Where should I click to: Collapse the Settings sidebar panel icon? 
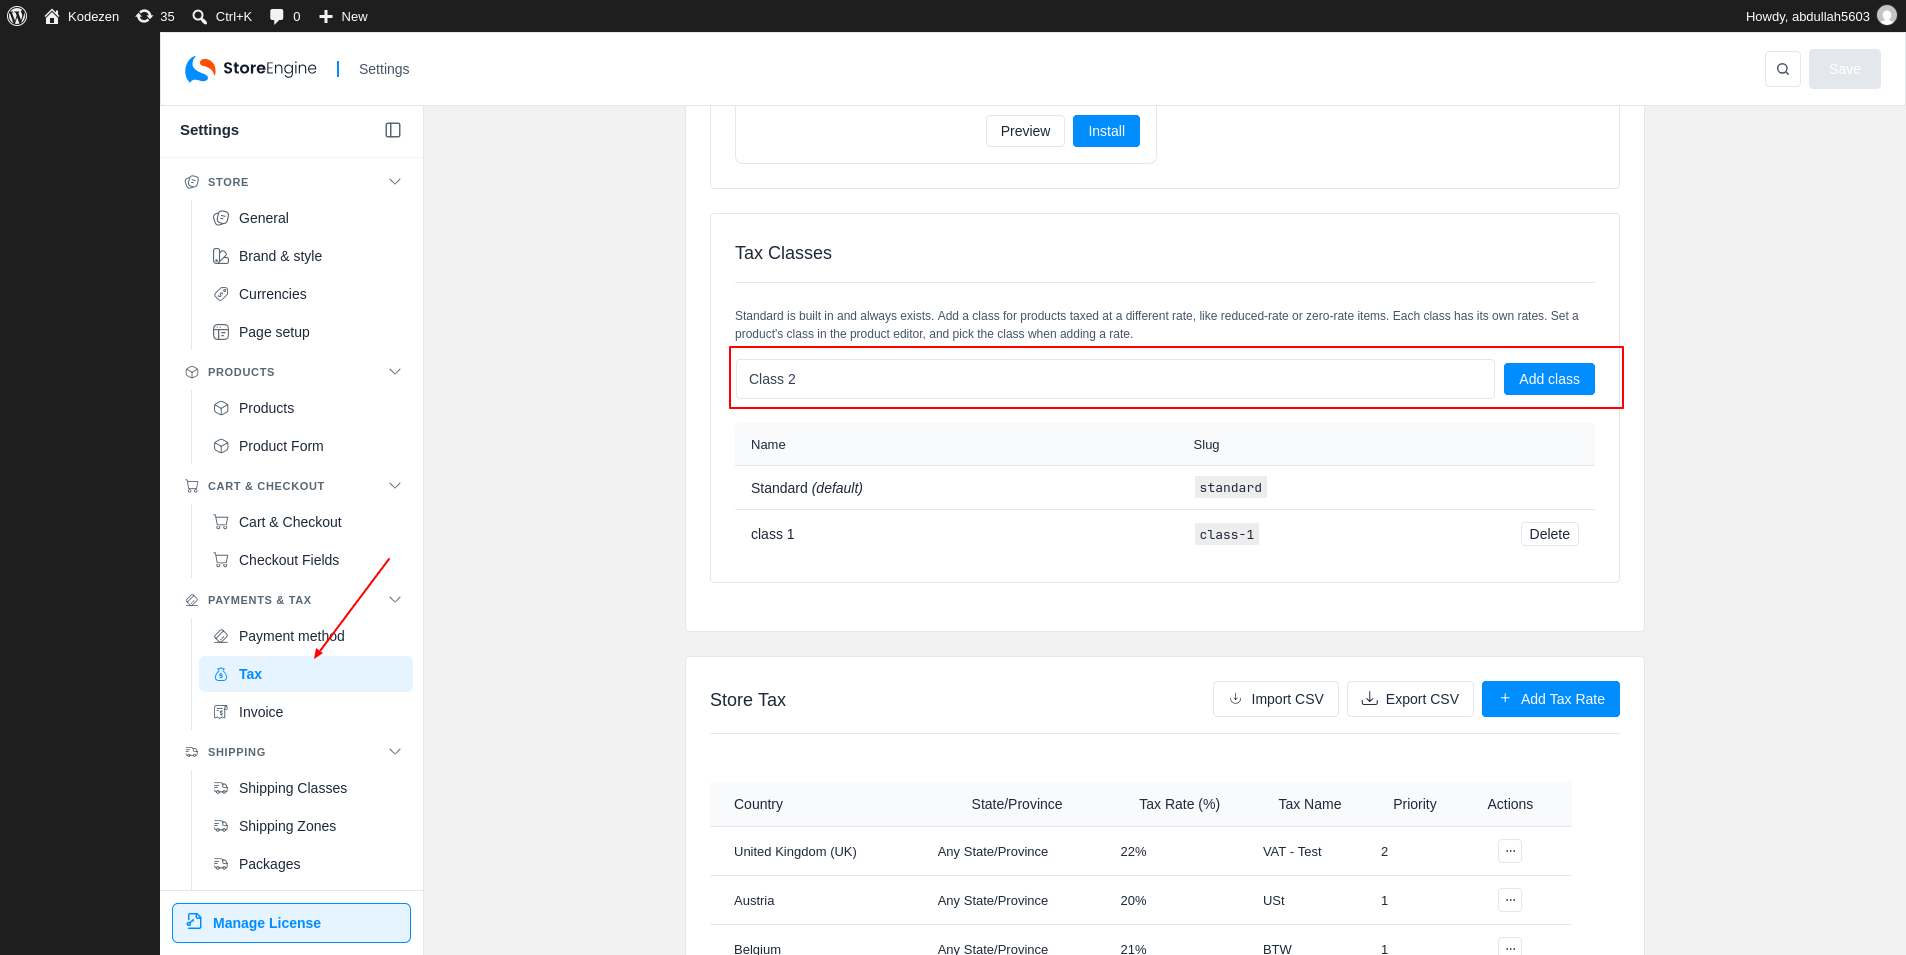click(393, 130)
